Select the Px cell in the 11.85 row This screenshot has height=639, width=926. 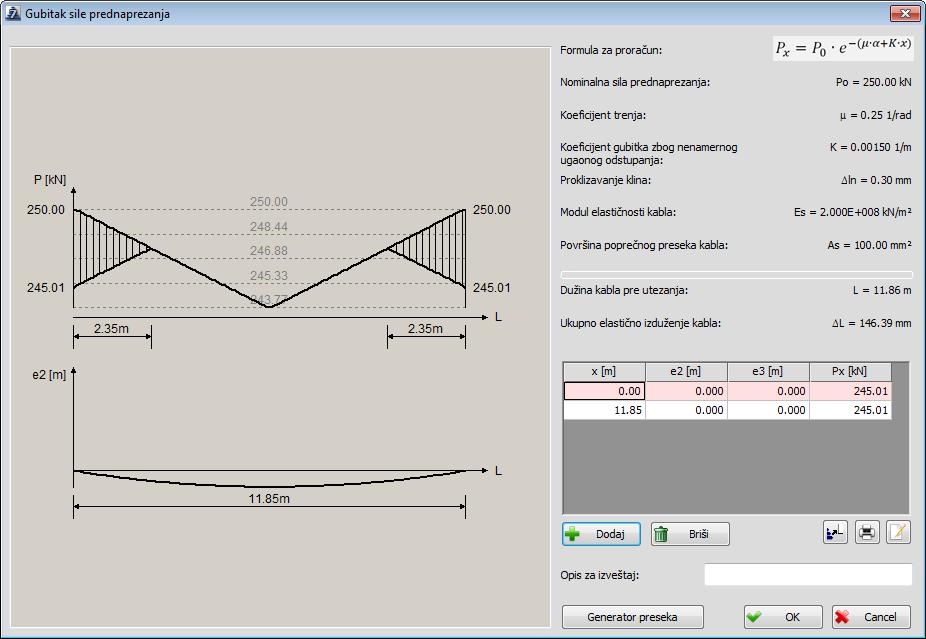coord(850,410)
